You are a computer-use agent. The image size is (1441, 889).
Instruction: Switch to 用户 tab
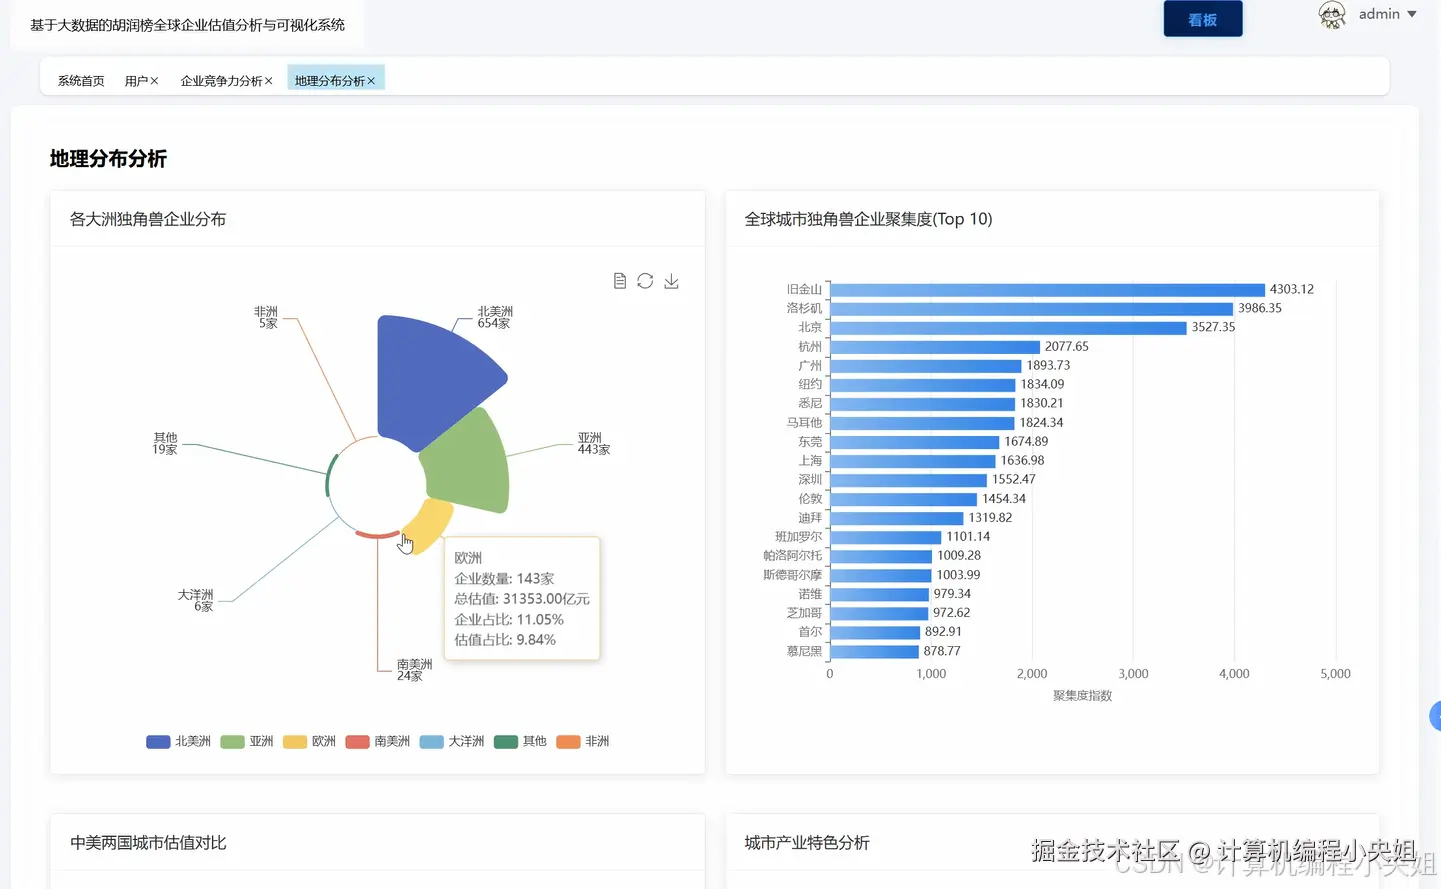pyautogui.click(x=136, y=81)
